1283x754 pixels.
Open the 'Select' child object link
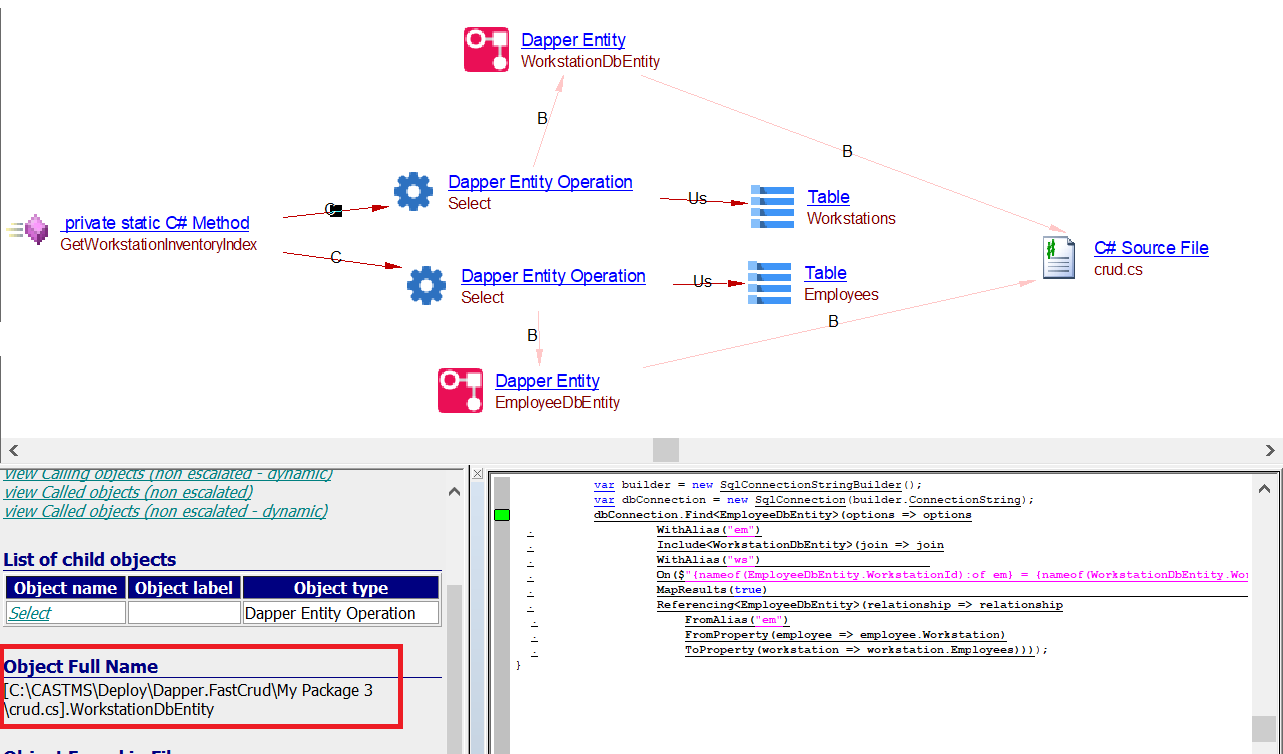pyautogui.click(x=30, y=613)
